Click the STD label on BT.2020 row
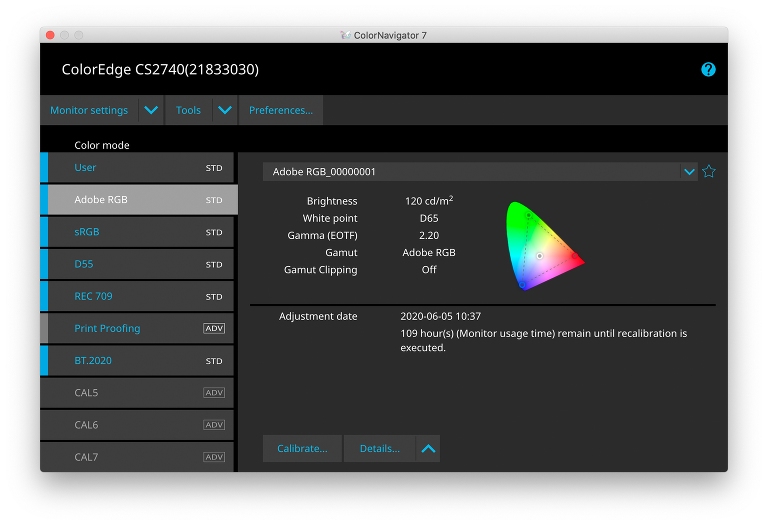The height and width of the screenshot is (525, 768). click(x=214, y=361)
